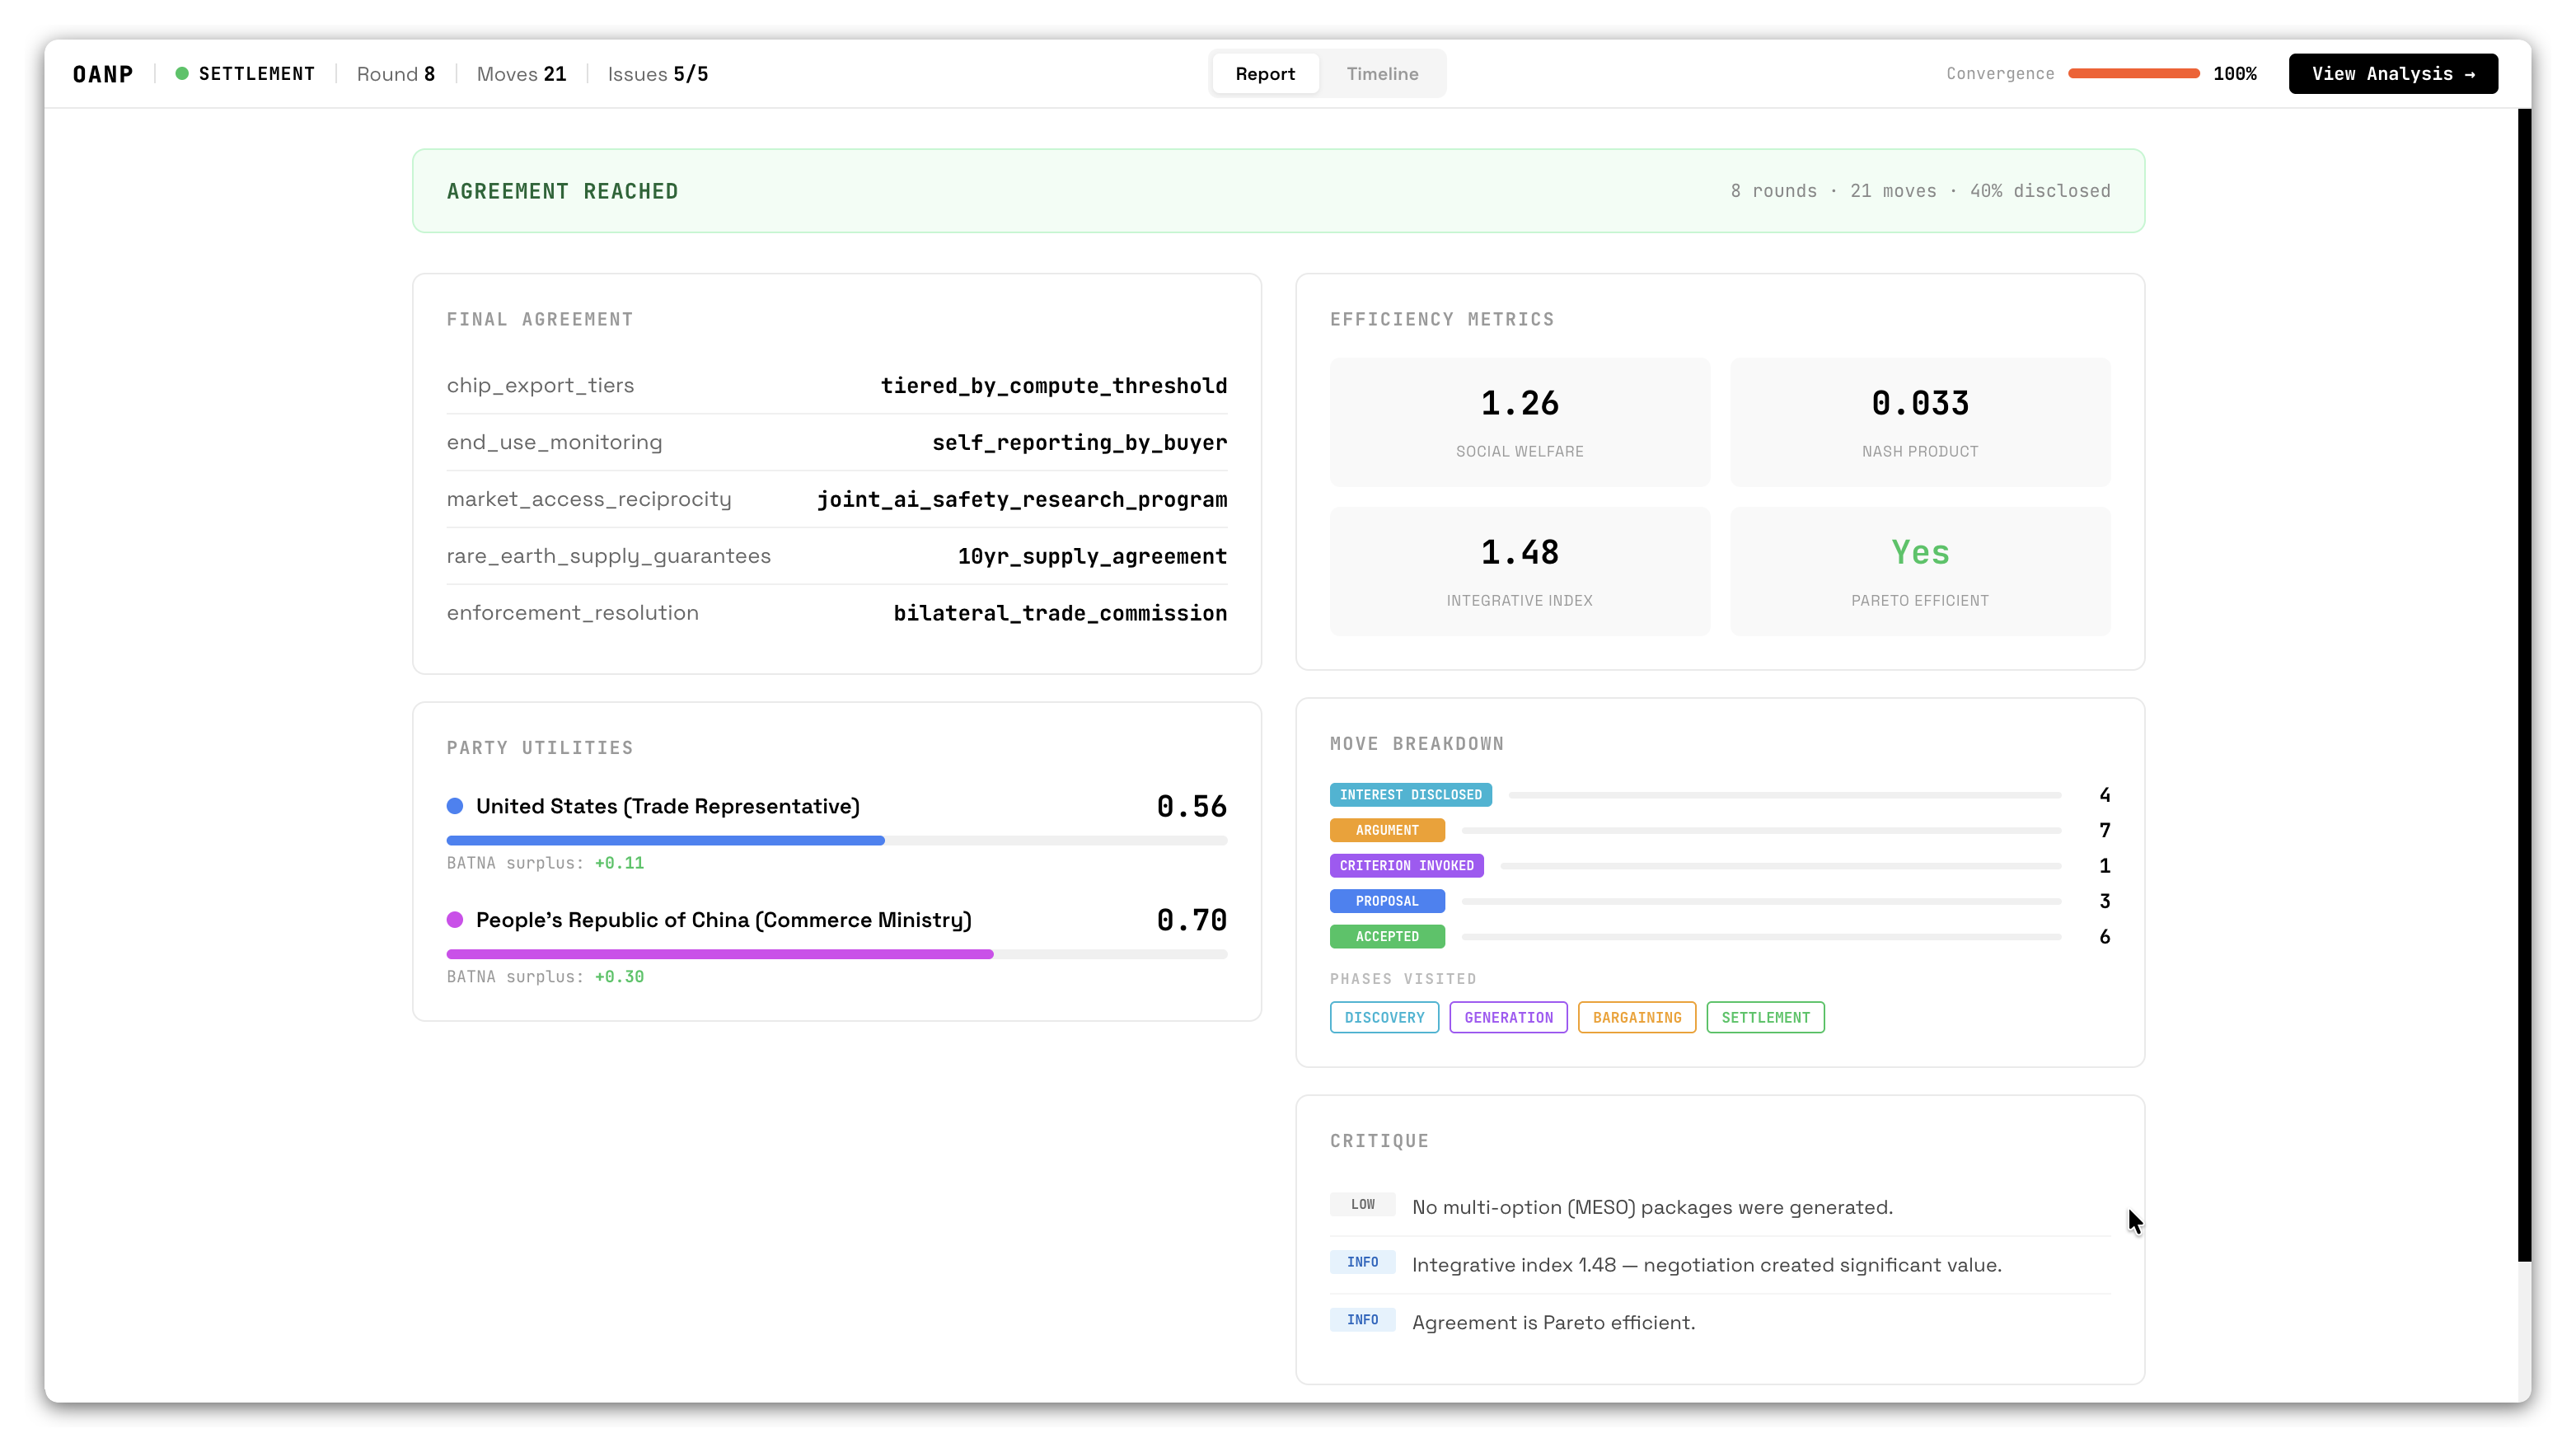This screenshot has width=2576, height=1452.
Task: Click the Pareto Efficient Yes metric card
Action: 1919,571
